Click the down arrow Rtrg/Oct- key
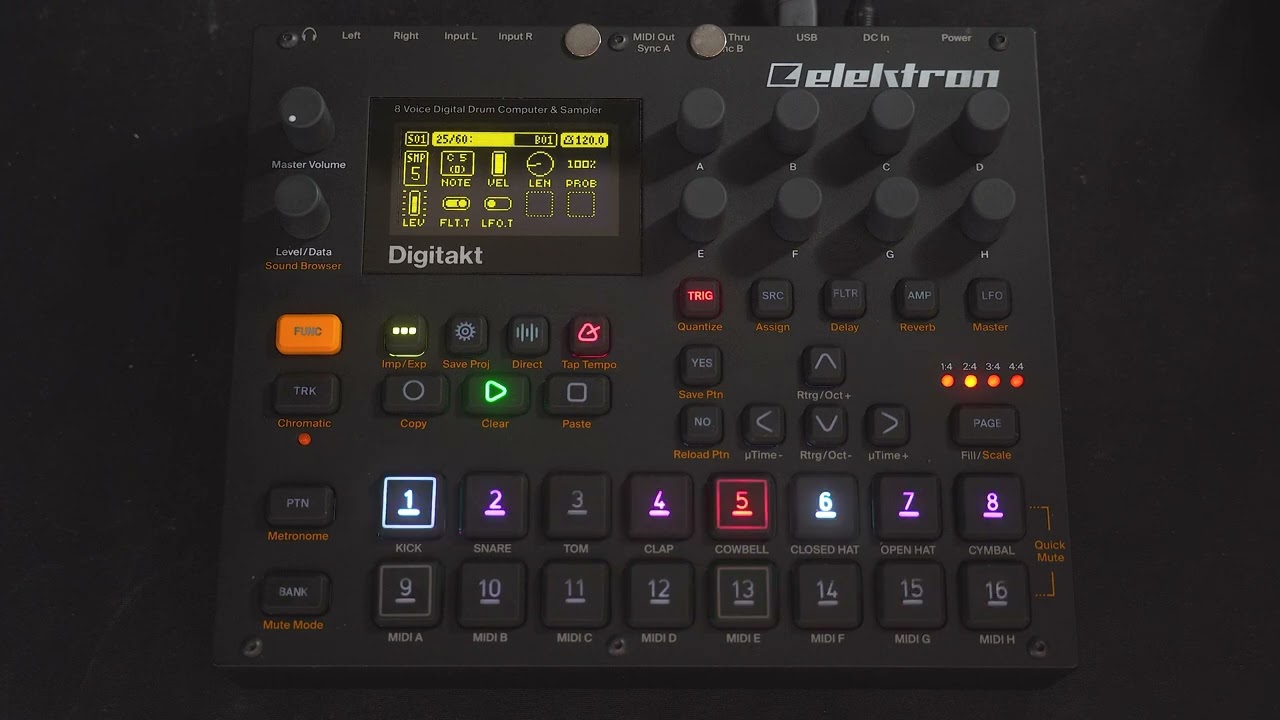Viewport: 1280px width, 720px height. point(826,423)
